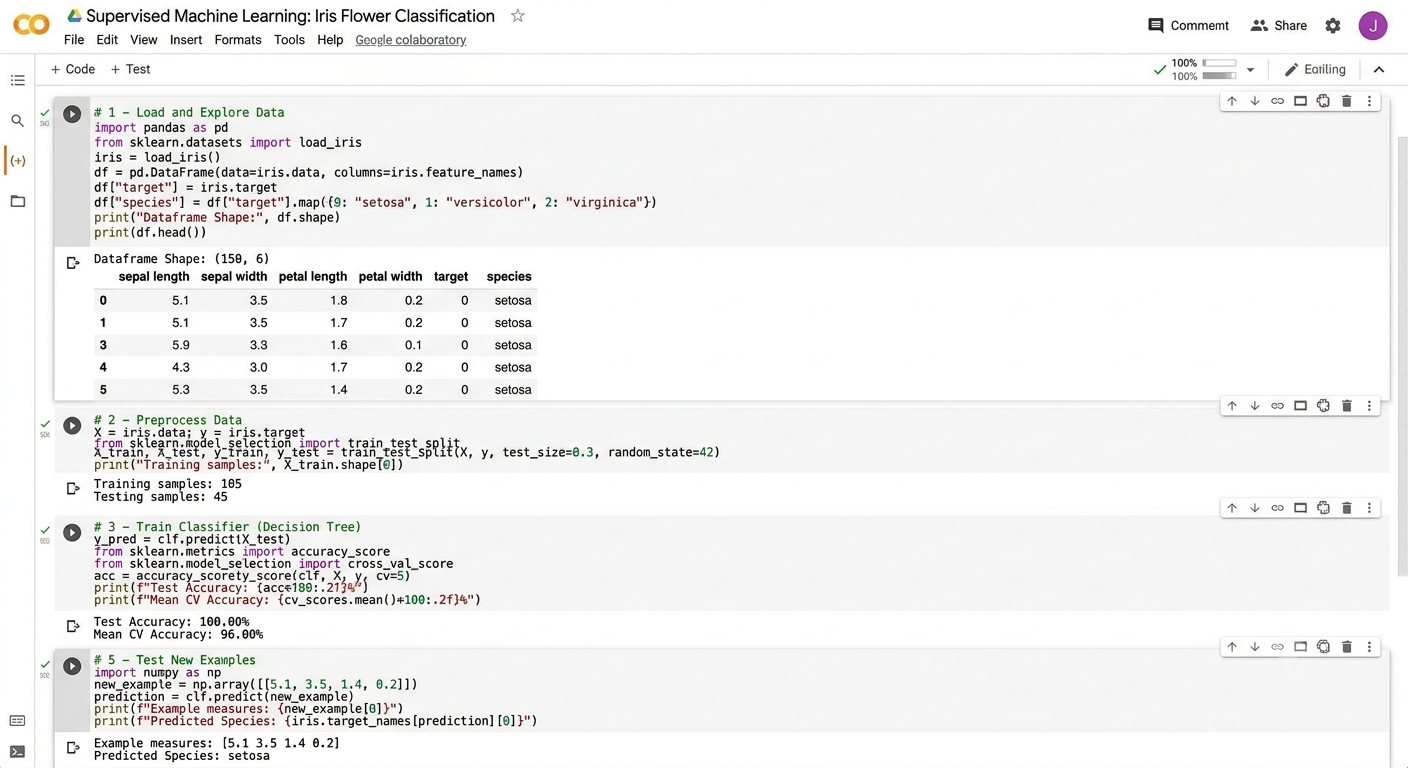Toggle output of Dataframe Shape cell
The height and width of the screenshot is (768, 1408).
pos(72,263)
